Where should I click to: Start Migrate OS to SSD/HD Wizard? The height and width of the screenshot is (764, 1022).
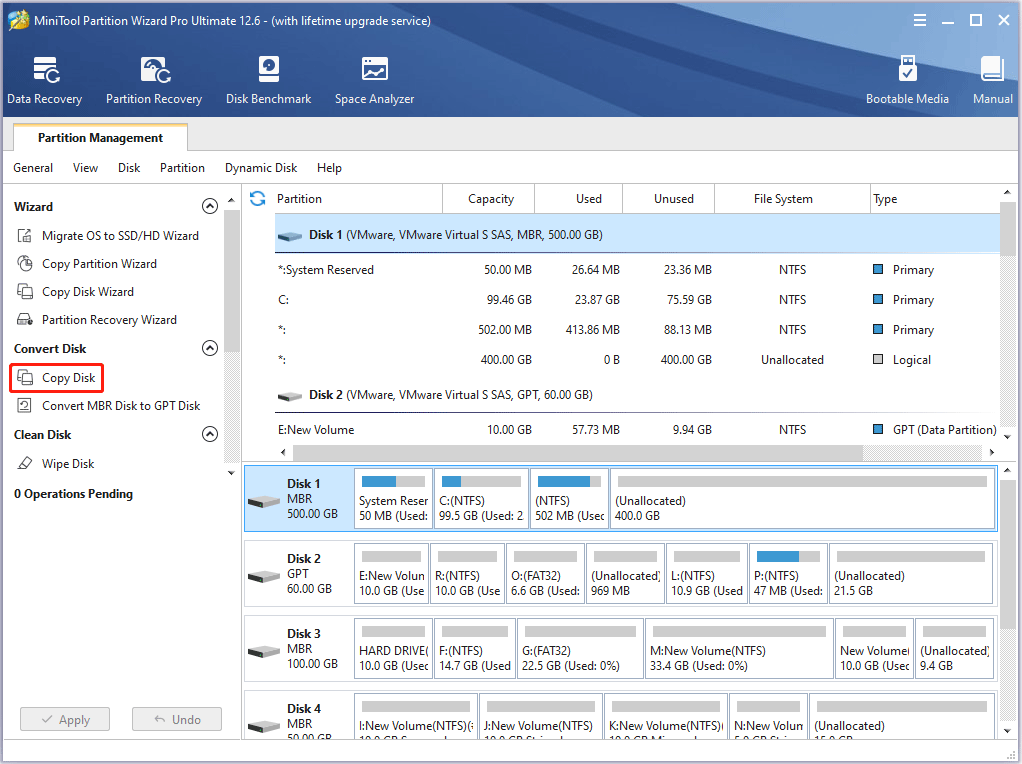pyautogui.click(x=108, y=235)
